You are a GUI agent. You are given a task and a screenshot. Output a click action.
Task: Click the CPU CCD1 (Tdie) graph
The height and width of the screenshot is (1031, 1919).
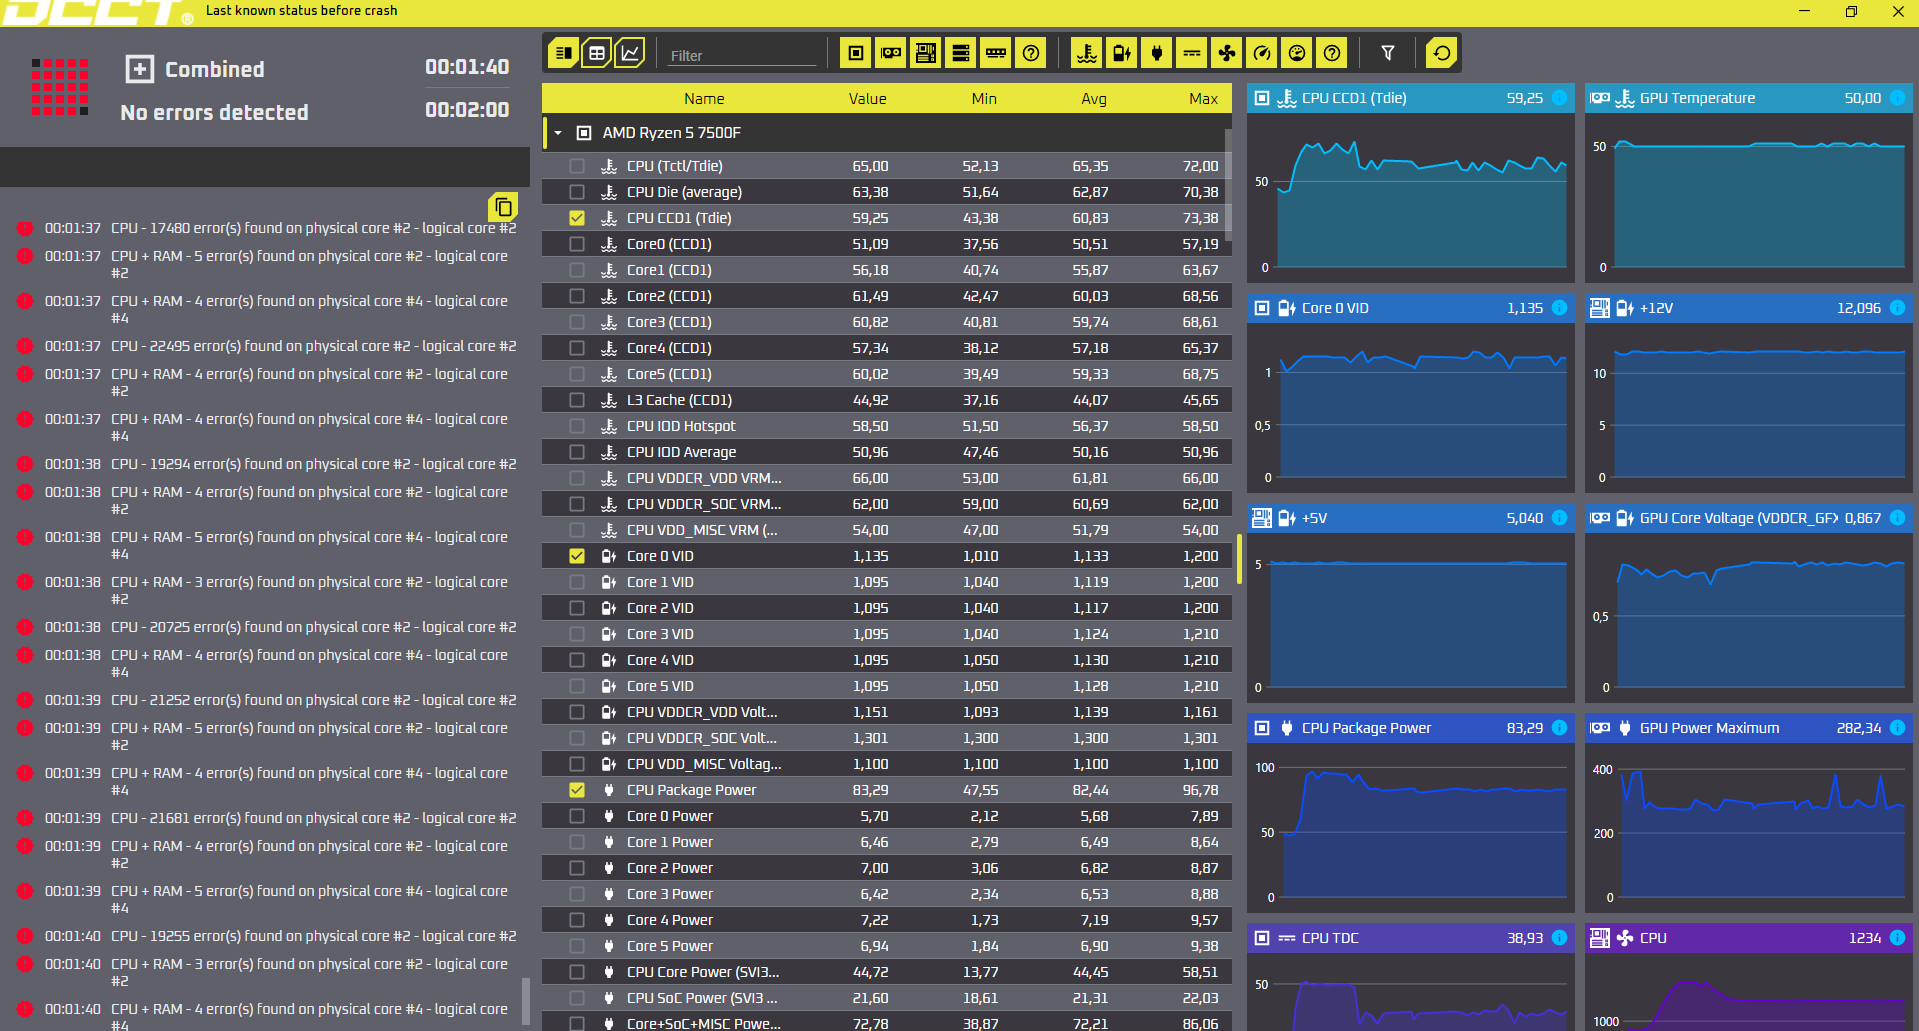tap(1411, 197)
